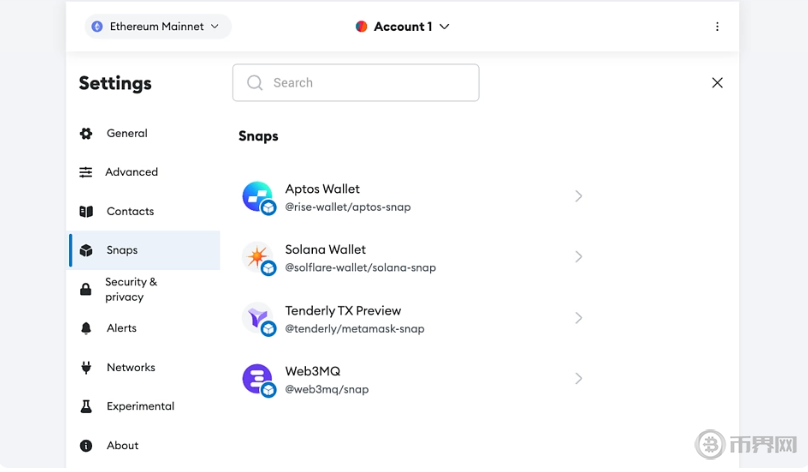This screenshot has height=472, width=808.
Task: Go to the Networks settings section
Action: click(x=131, y=368)
